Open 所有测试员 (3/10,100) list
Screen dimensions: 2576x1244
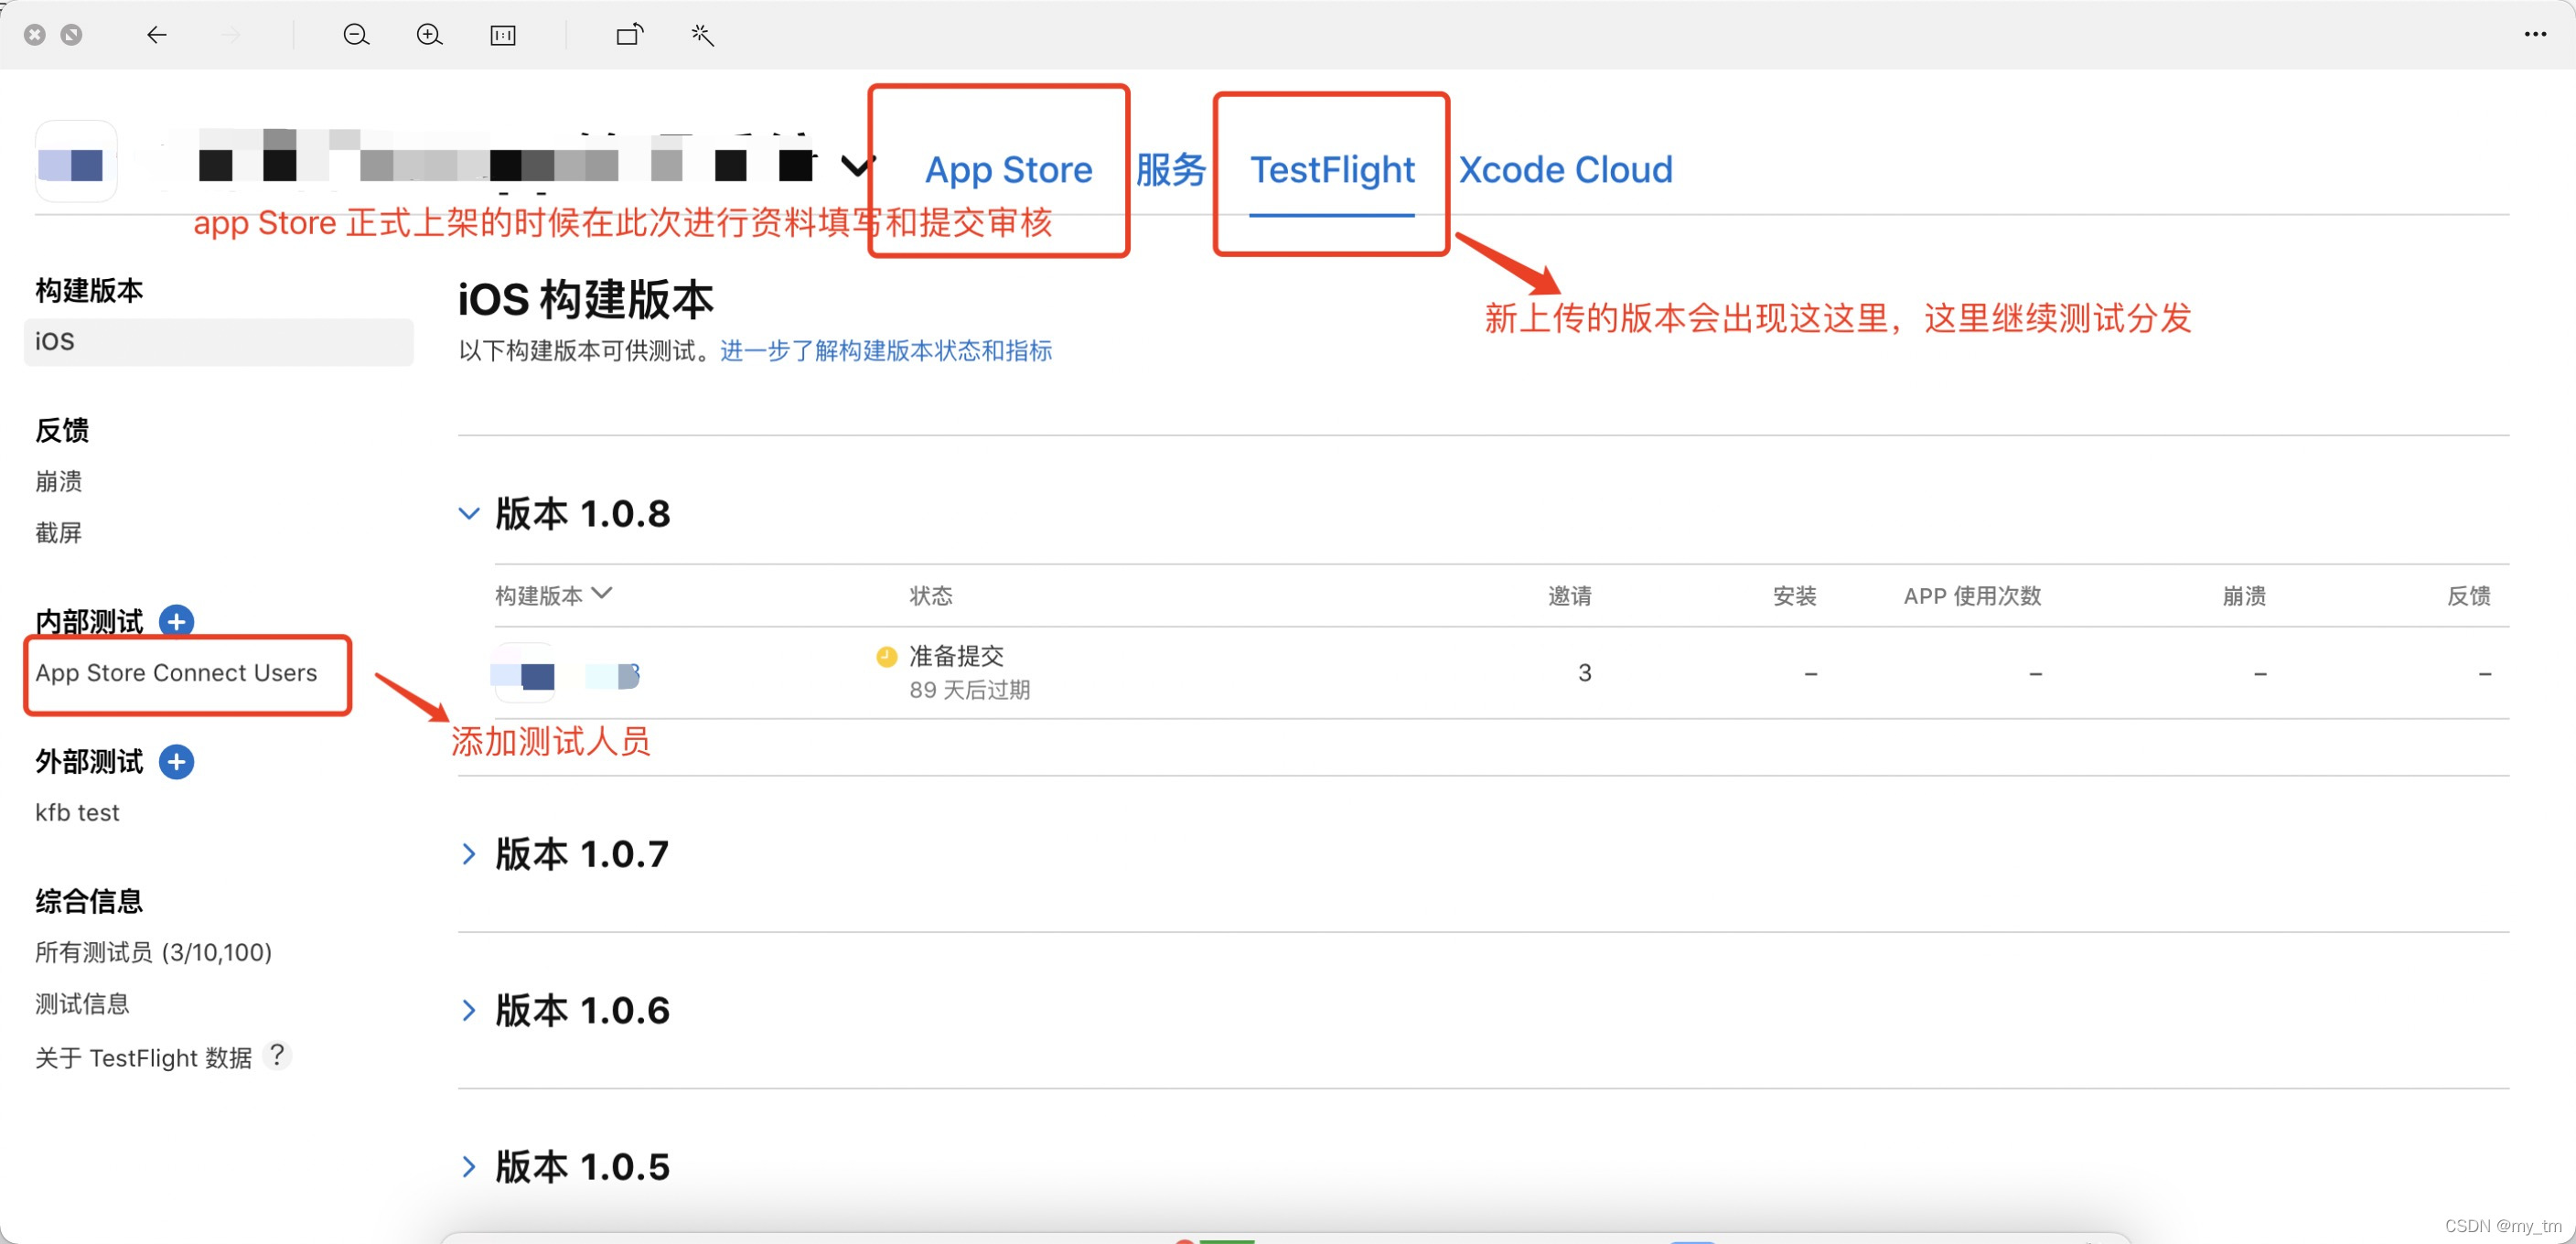click(x=153, y=952)
